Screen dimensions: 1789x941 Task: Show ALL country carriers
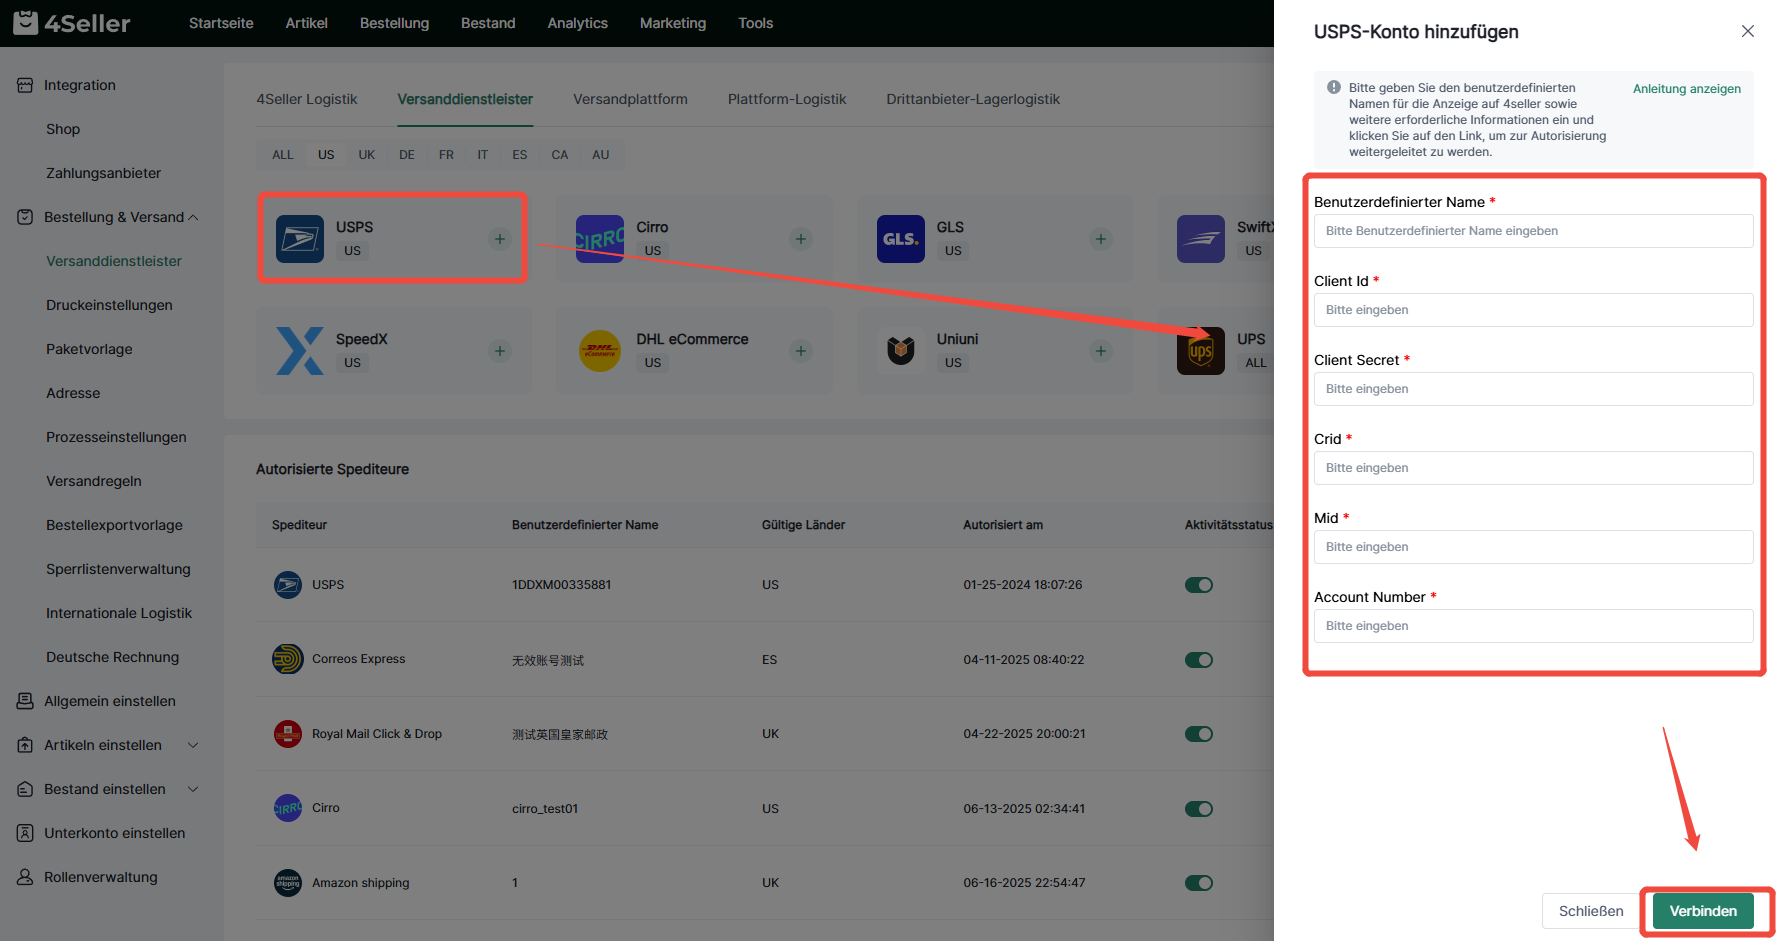[x=283, y=155]
